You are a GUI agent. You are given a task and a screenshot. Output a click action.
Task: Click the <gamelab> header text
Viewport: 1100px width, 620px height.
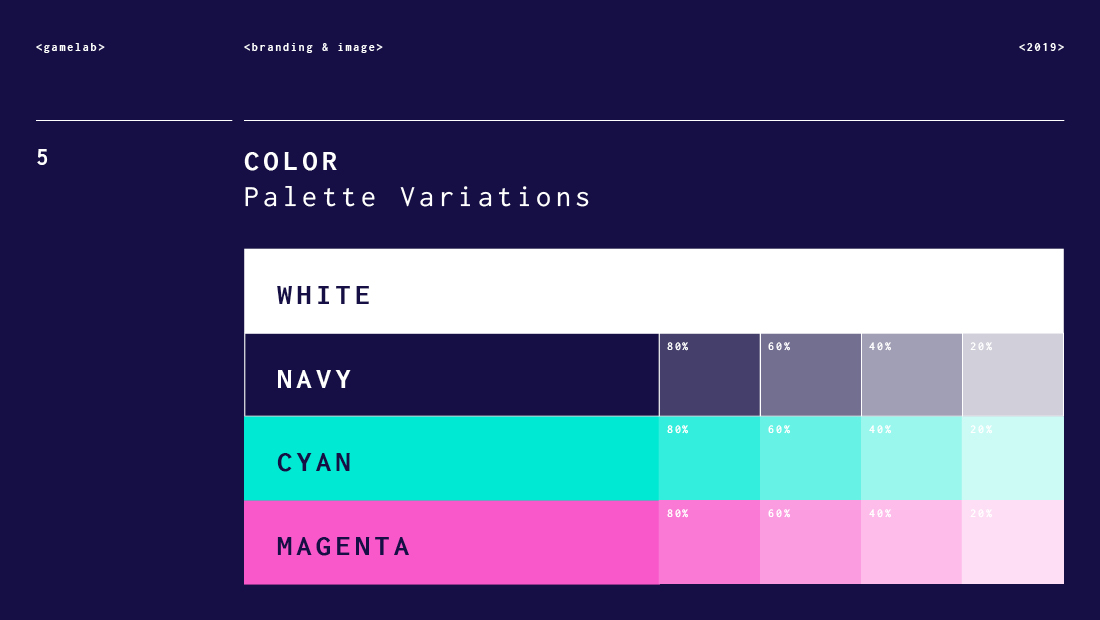(70, 47)
